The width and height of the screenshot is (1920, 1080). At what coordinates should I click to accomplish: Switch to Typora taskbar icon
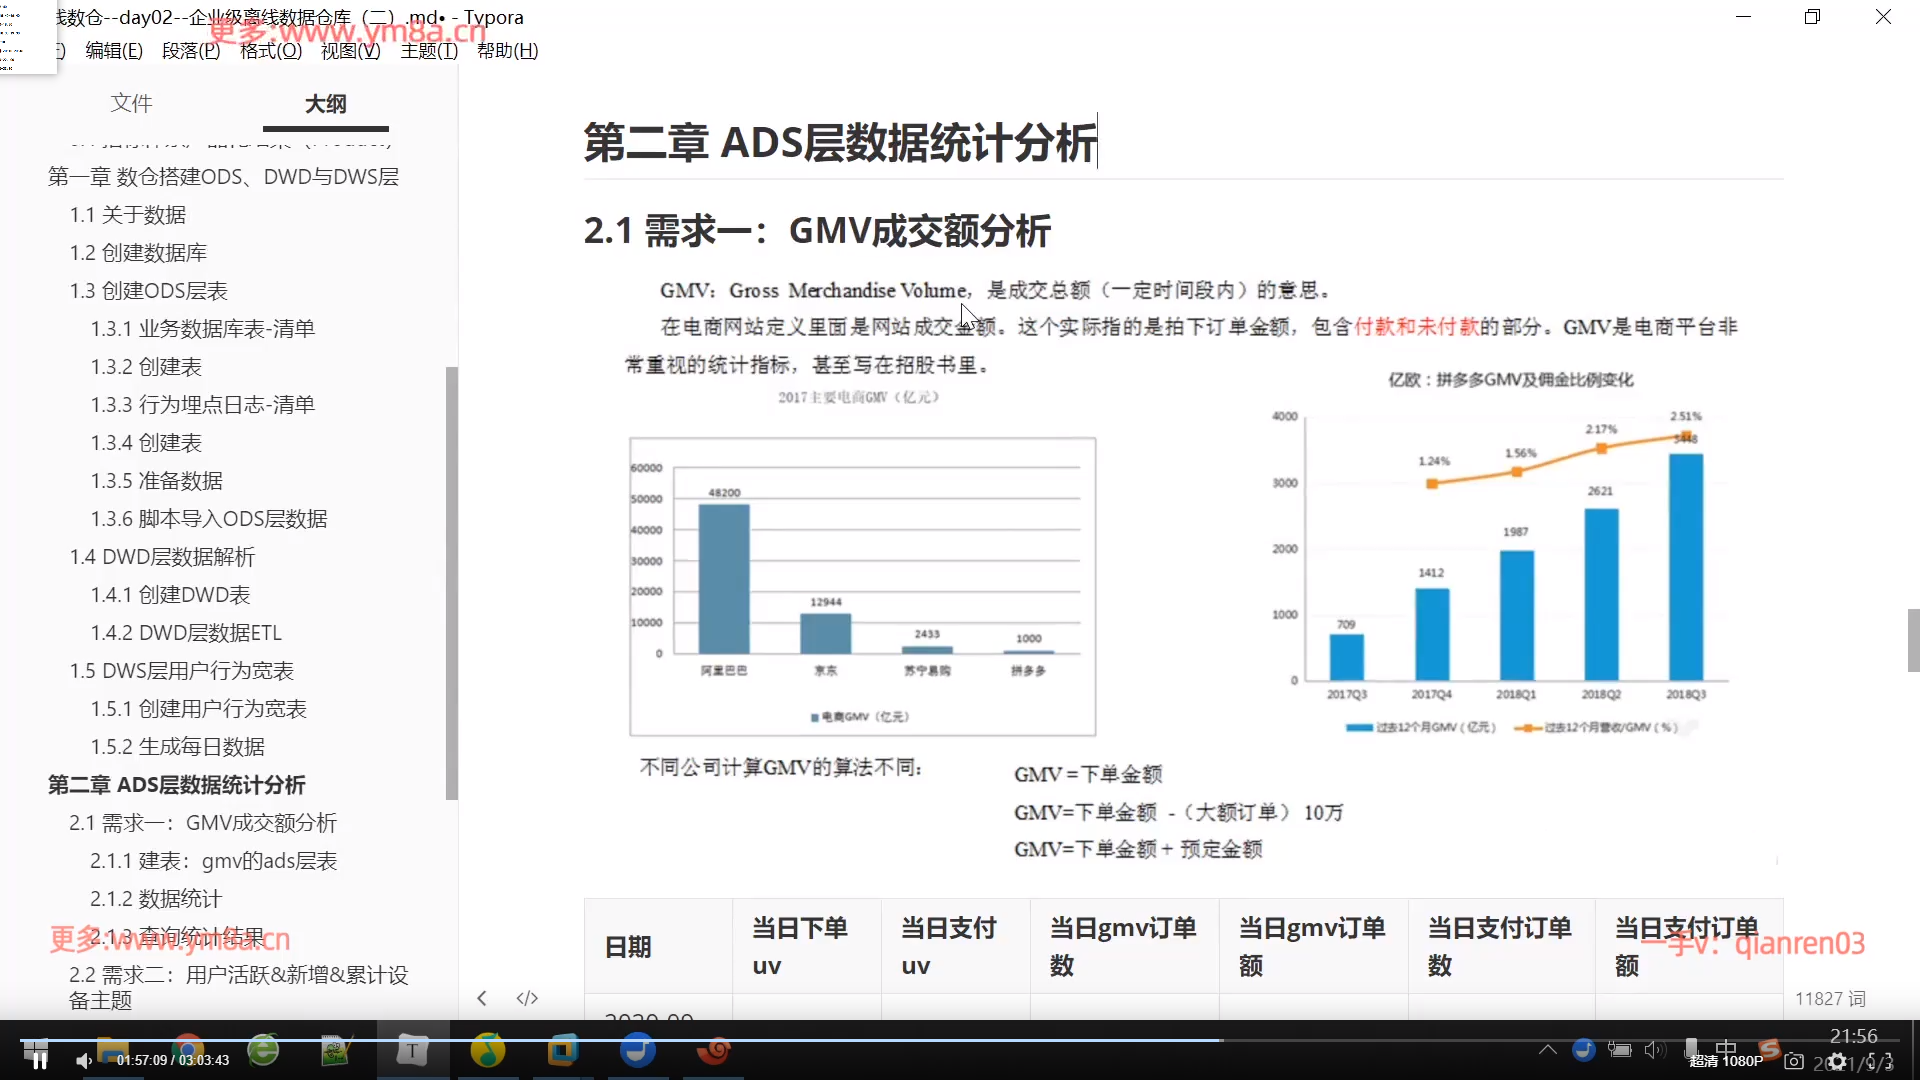pos(411,1050)
